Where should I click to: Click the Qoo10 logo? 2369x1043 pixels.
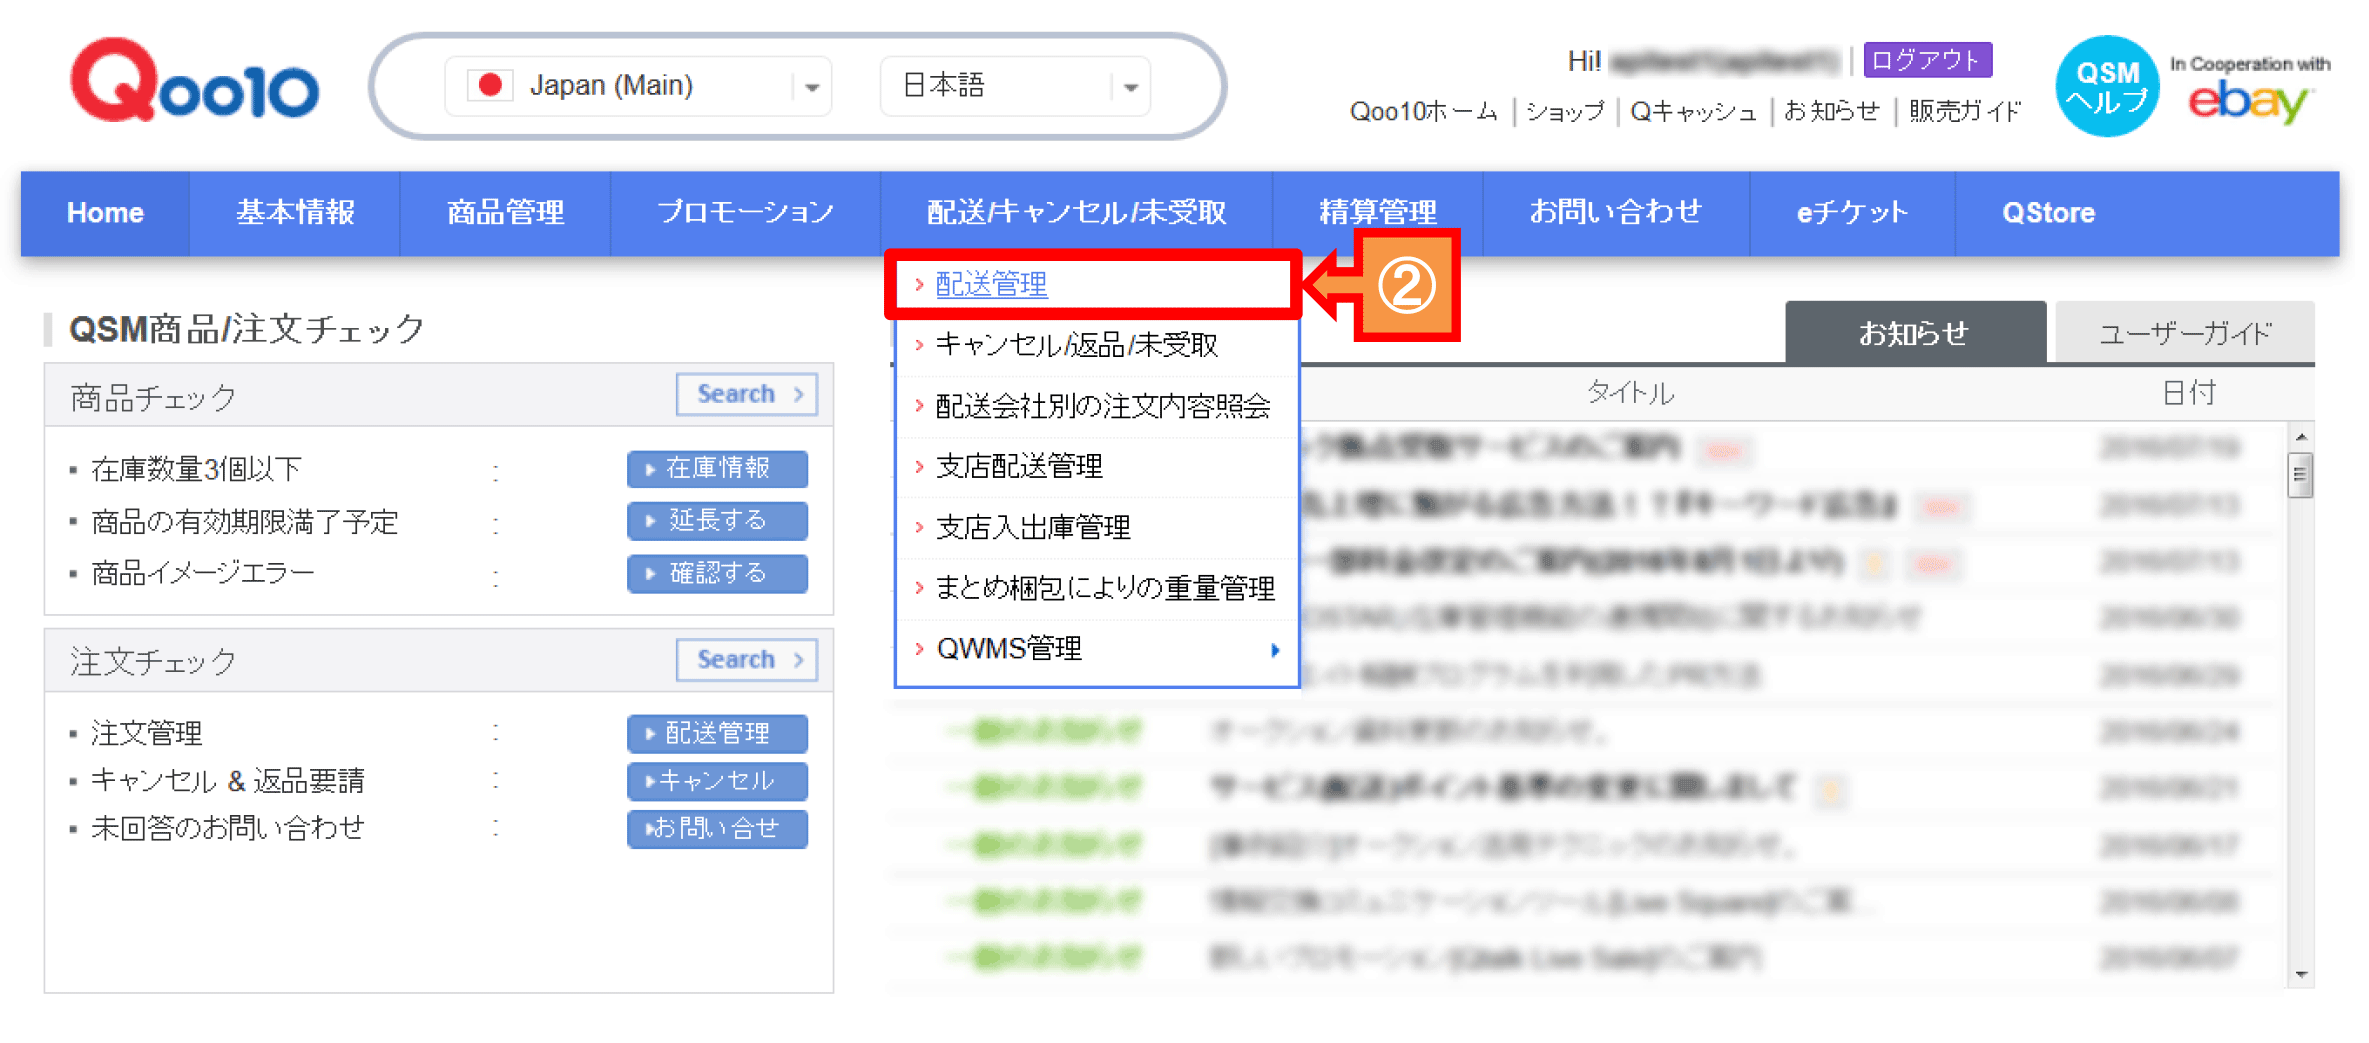(x=194, y=84)
